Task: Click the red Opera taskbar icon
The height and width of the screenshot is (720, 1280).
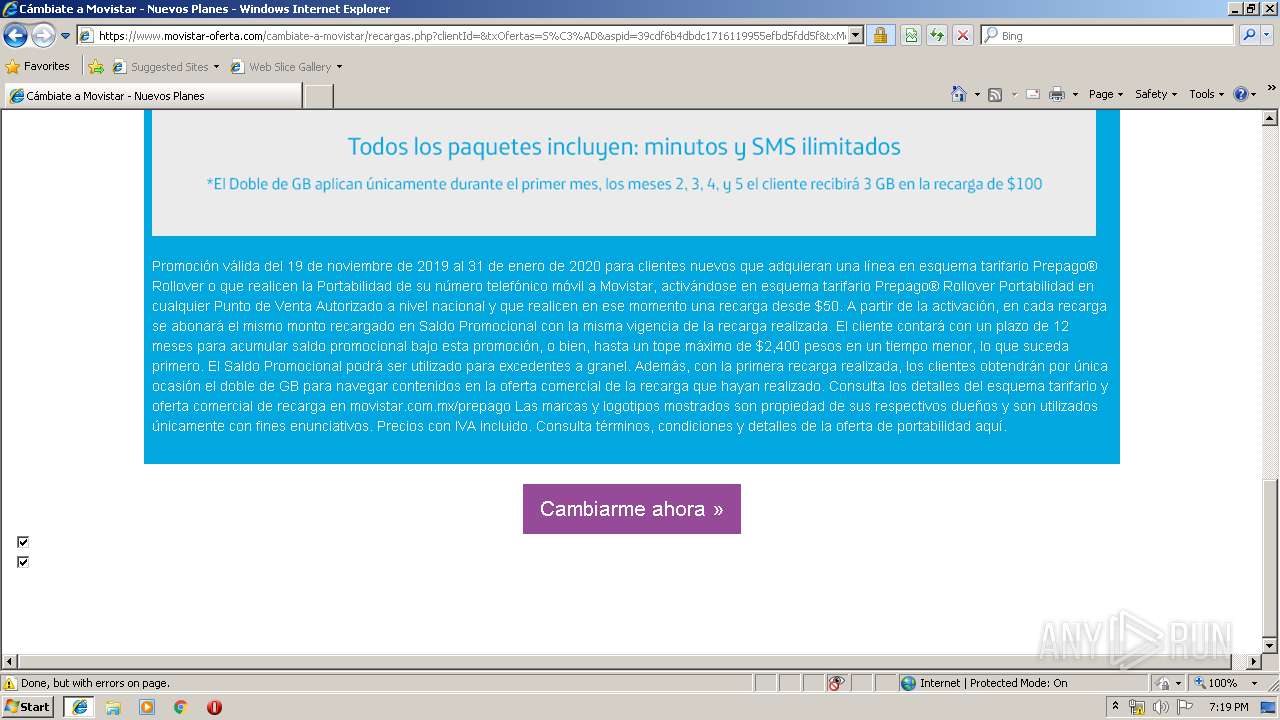Action: 214,707
